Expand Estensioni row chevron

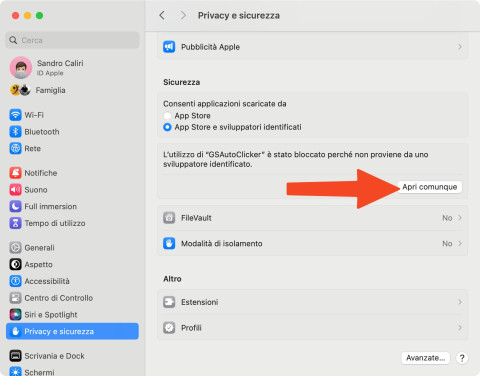460,302
